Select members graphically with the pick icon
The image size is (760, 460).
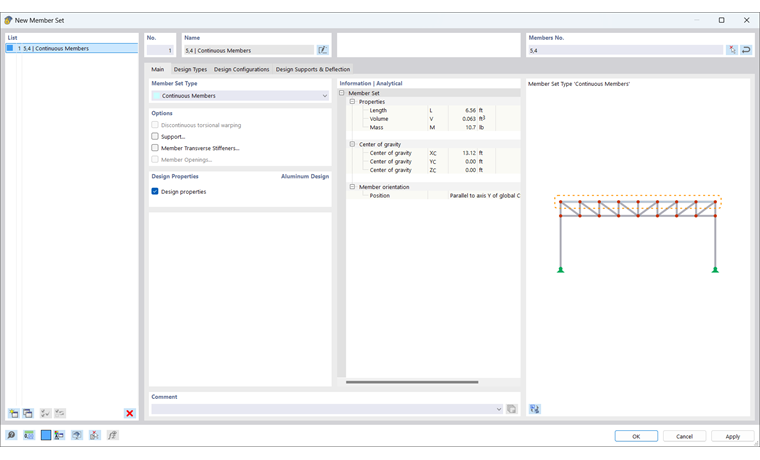732,50
